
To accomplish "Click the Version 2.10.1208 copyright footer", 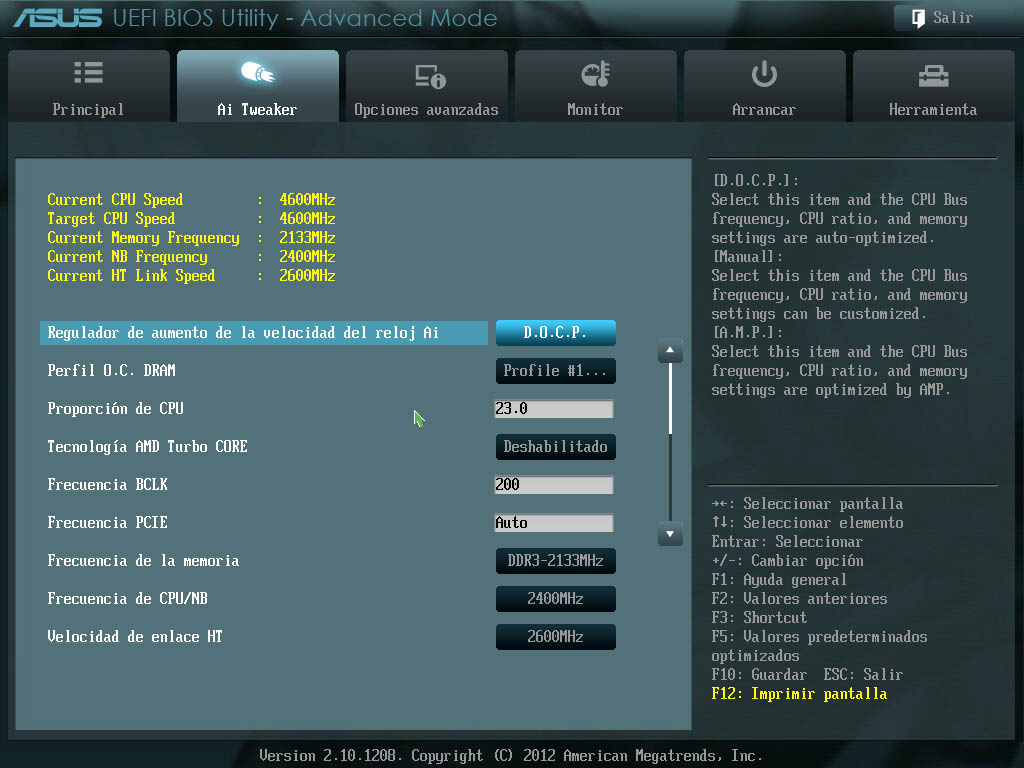I will pyautogui.click(x=511, y=756).
